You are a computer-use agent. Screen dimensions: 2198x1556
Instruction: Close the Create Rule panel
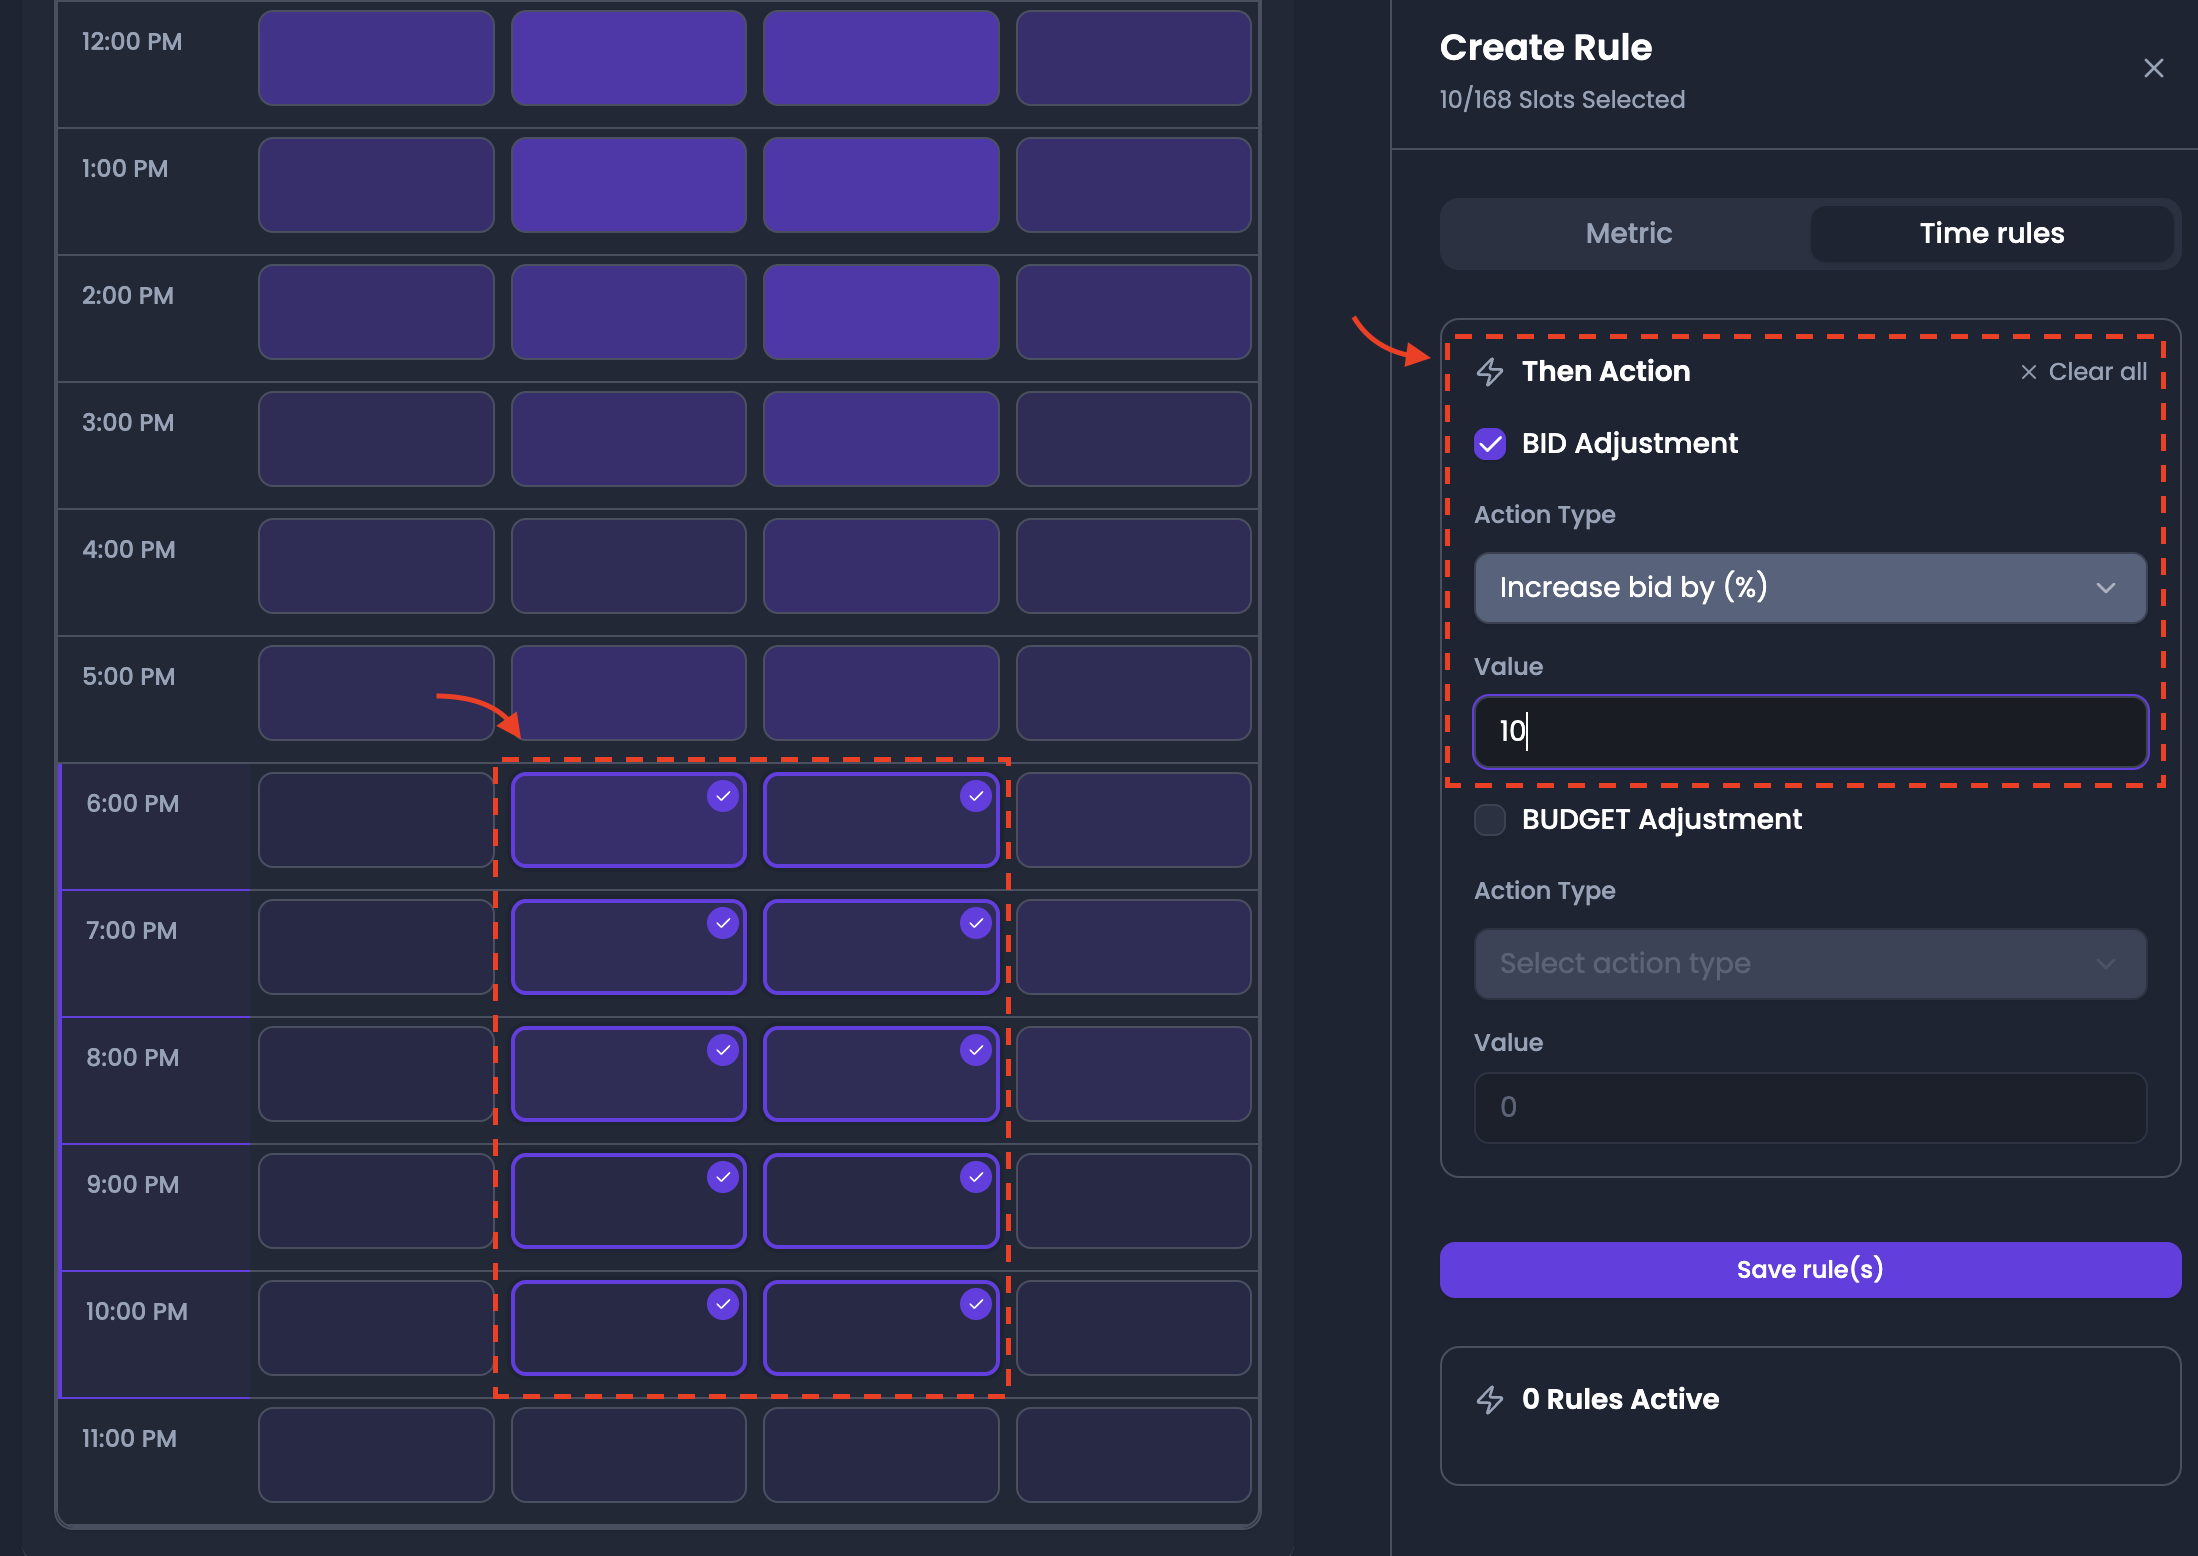tap(2153, 68)
